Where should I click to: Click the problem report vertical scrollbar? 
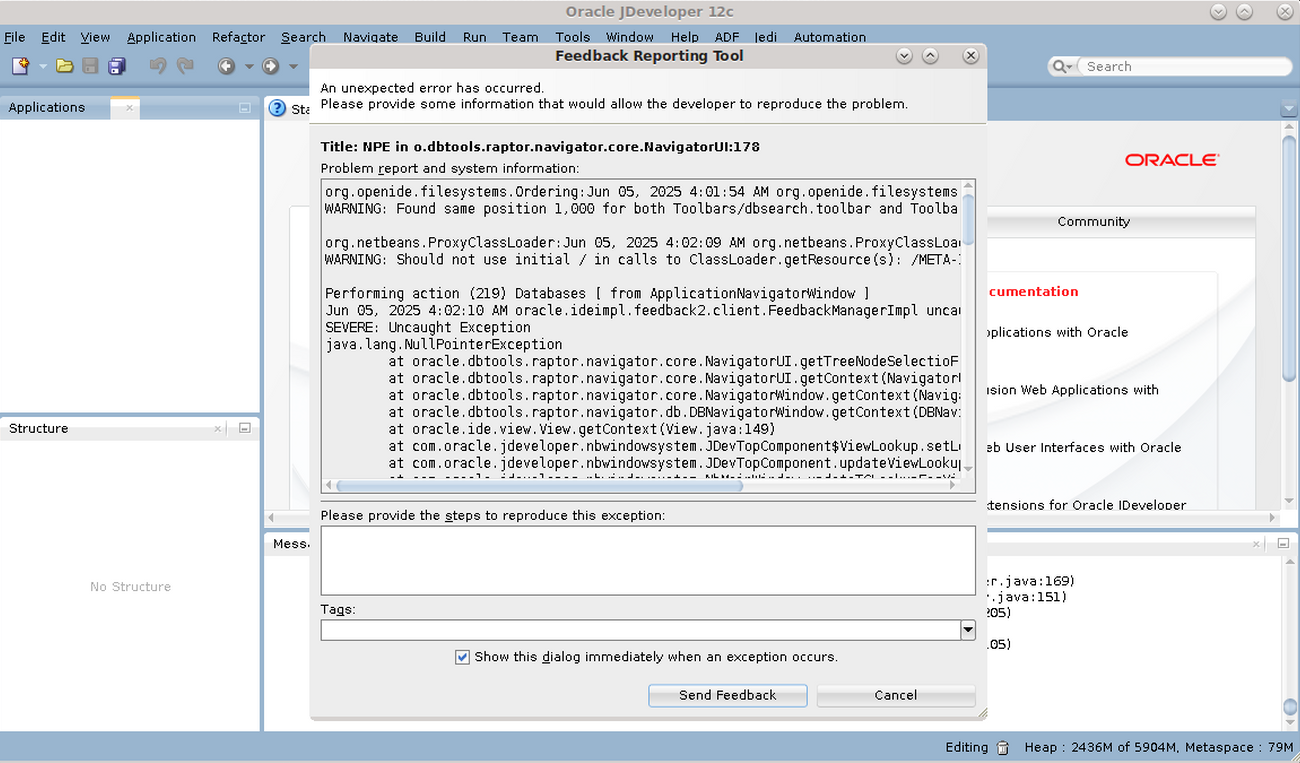click(x=968, y=218)
